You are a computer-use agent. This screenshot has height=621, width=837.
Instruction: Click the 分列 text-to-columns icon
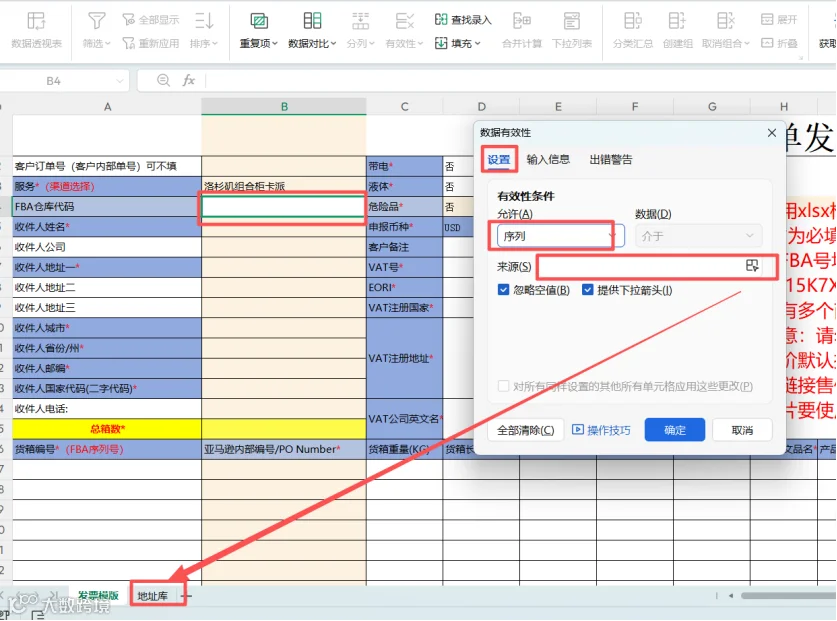[x=360, y=21]
